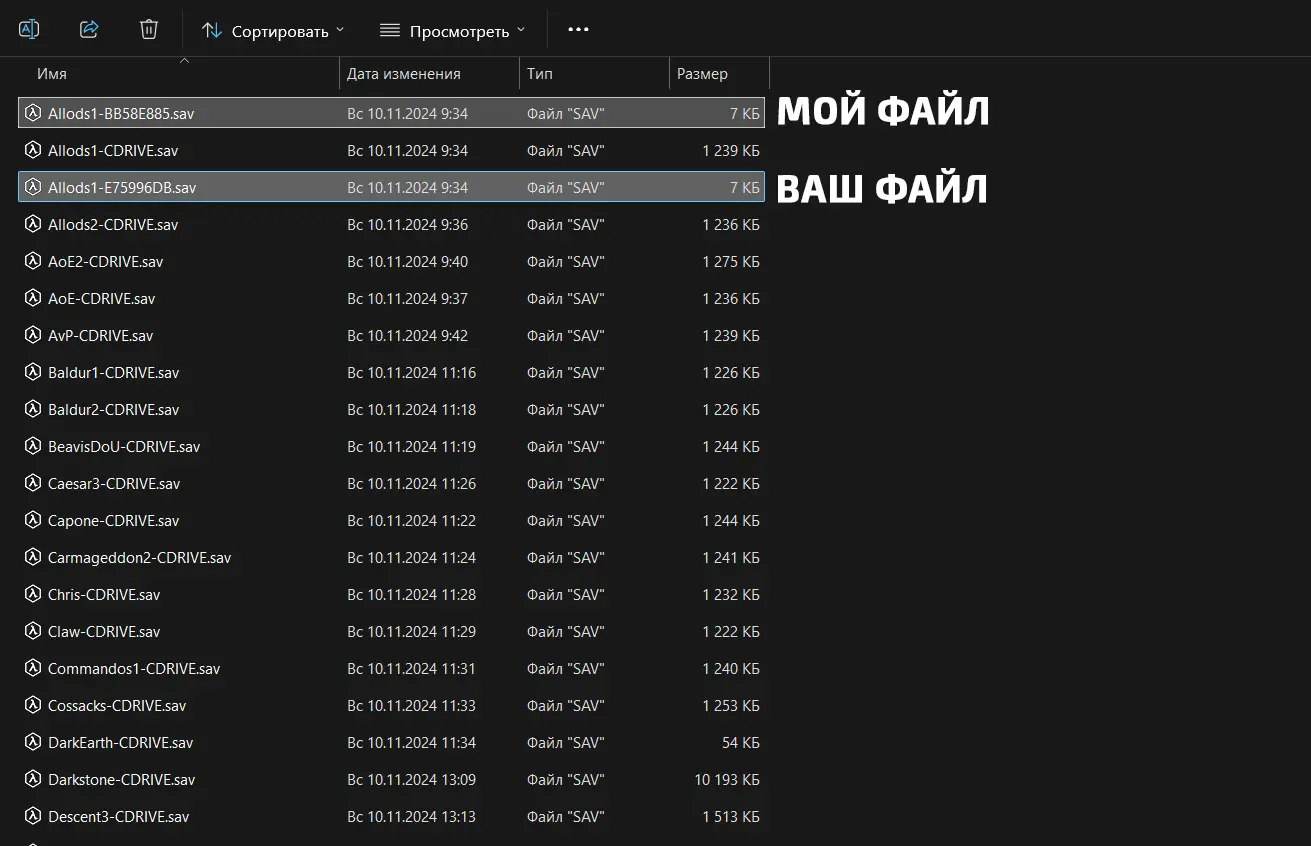Click file icon of Allods1-E75996DB.sav
The image size is (1311, 846).
(32, 187)
